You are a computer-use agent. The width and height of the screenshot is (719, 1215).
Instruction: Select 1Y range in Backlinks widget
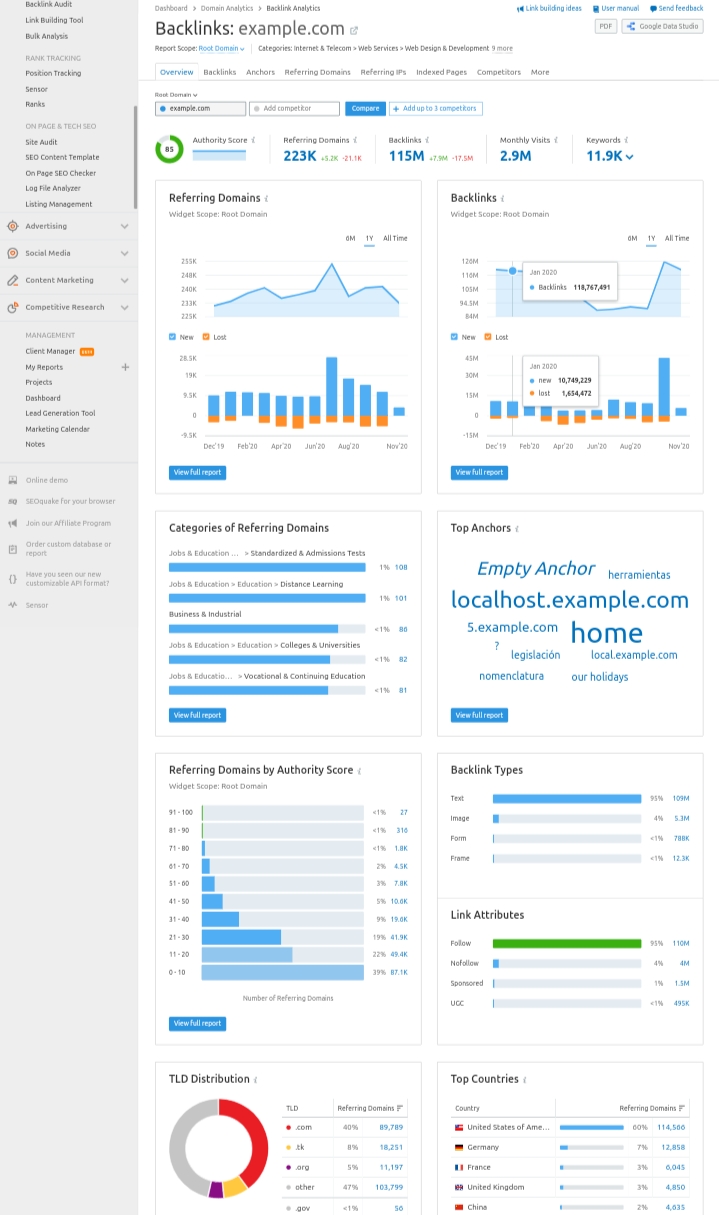click(651, 238)
